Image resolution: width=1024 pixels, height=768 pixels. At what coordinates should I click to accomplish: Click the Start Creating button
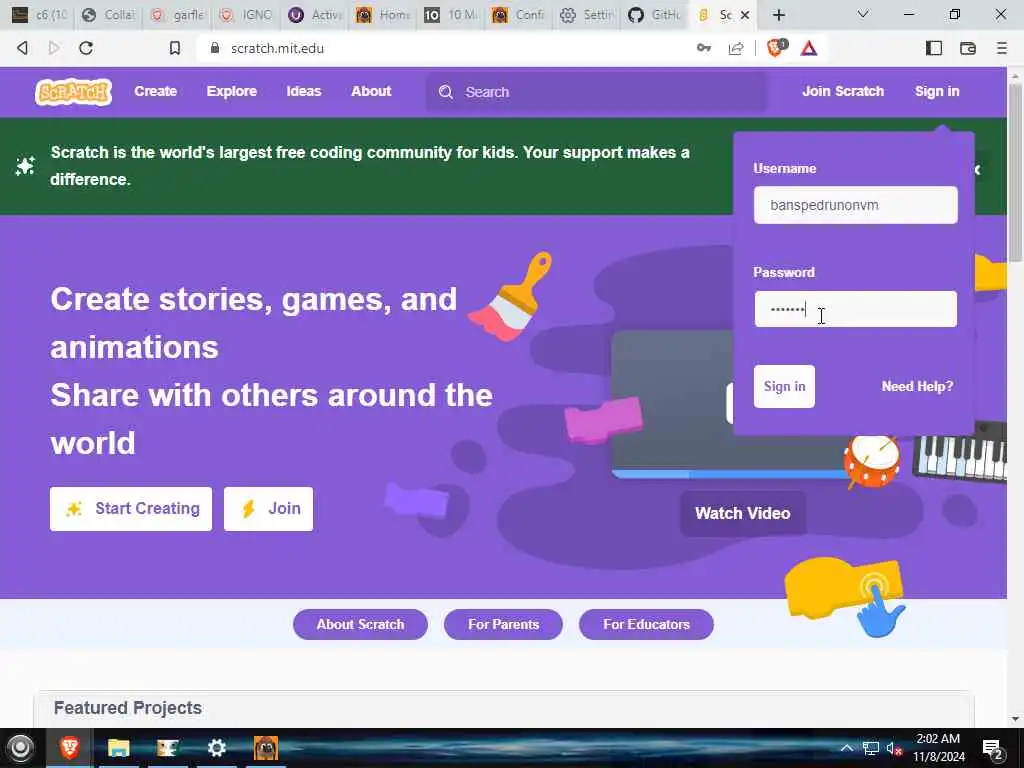tap(131, 509)
